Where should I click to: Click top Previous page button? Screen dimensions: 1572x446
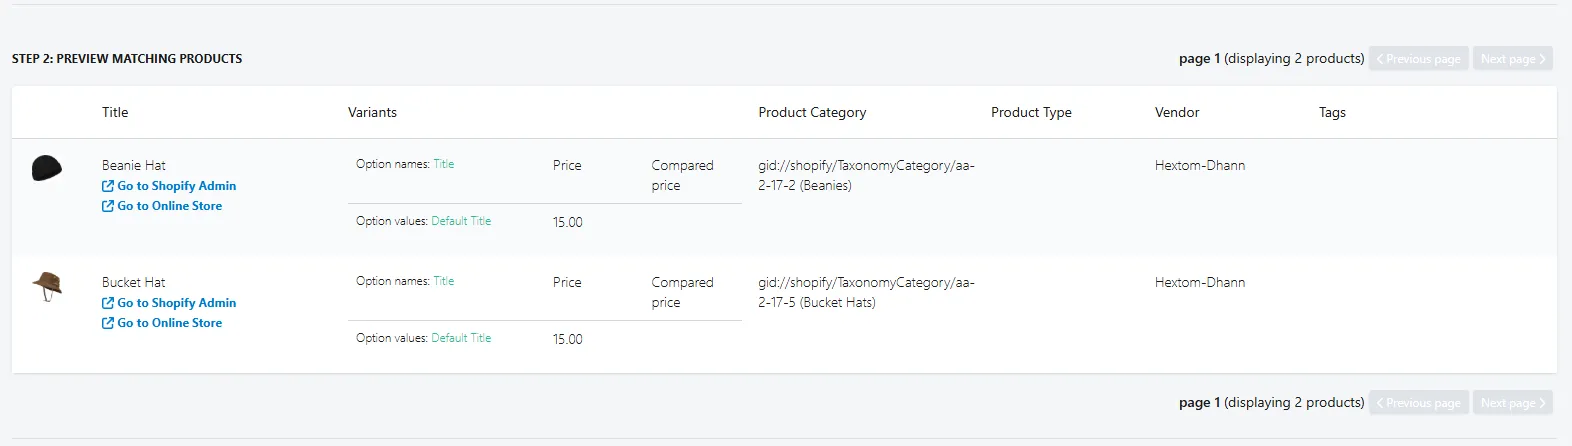pyautogui.click(x=1419, y=59)
